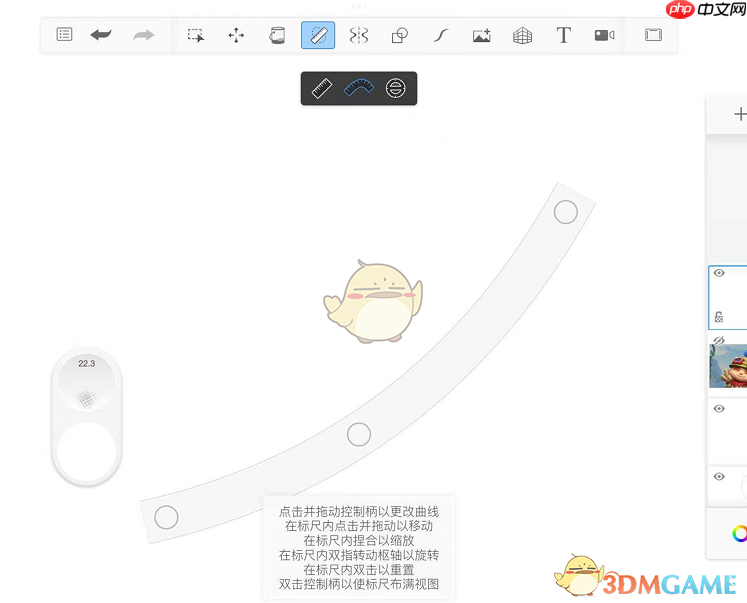The width and height of the screenshot is (747, 603).
Task: Open the Time-lapse record camera
Action: pyautogui.click(x=605, y=35)
